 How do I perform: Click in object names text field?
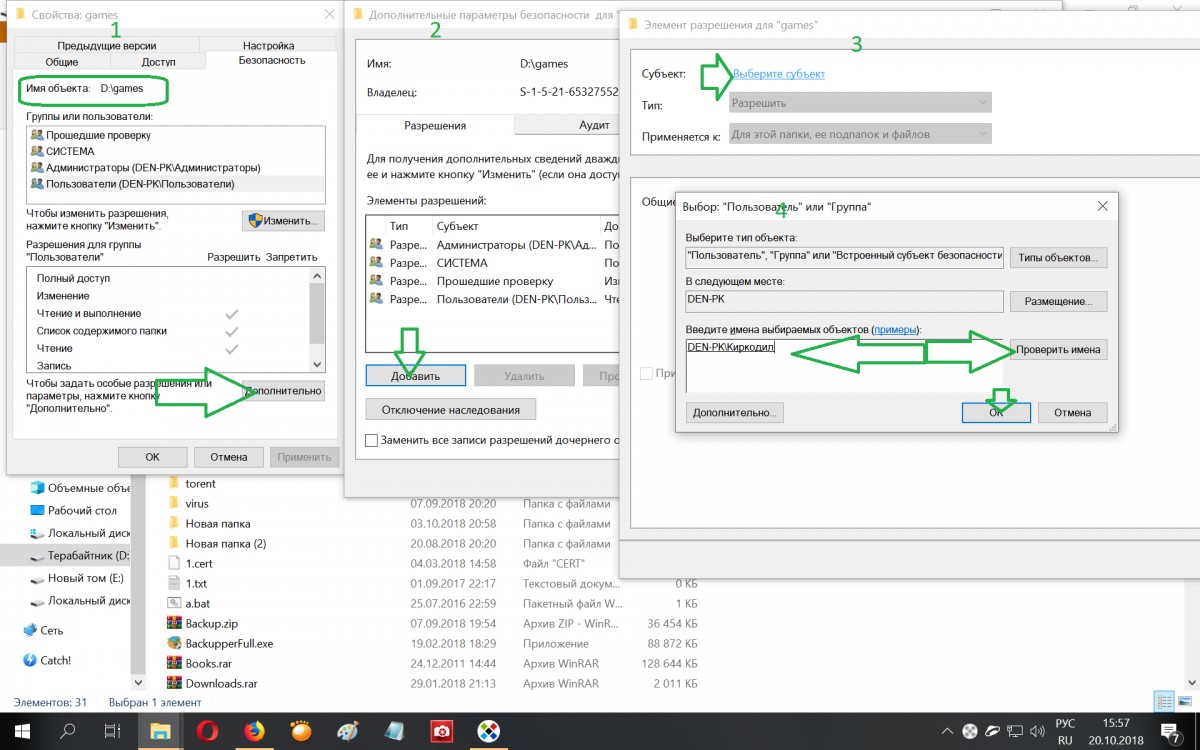(x=844, y=365)
